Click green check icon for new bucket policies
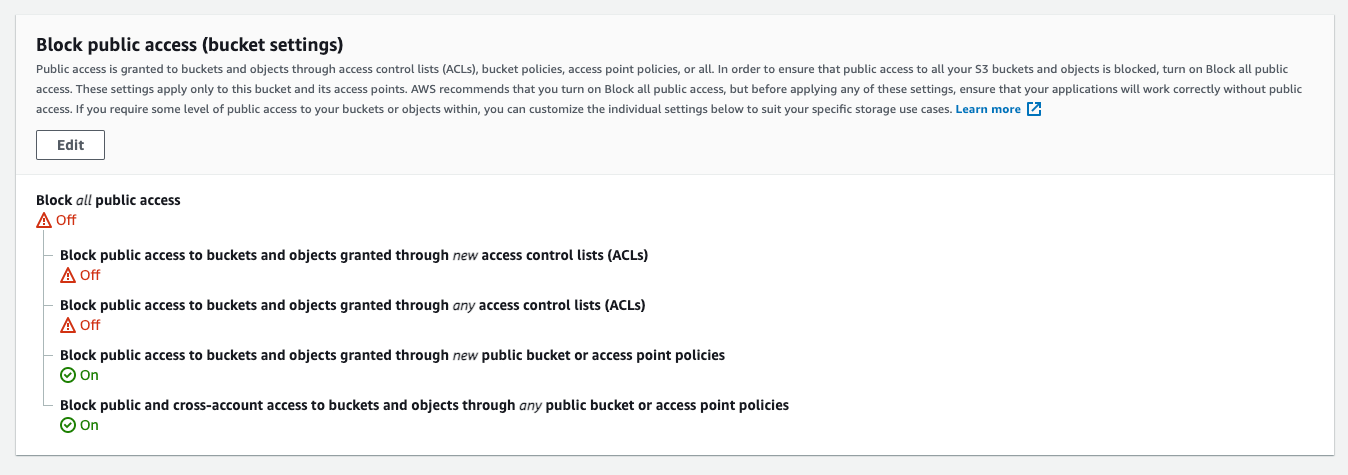 click(68, 375)
